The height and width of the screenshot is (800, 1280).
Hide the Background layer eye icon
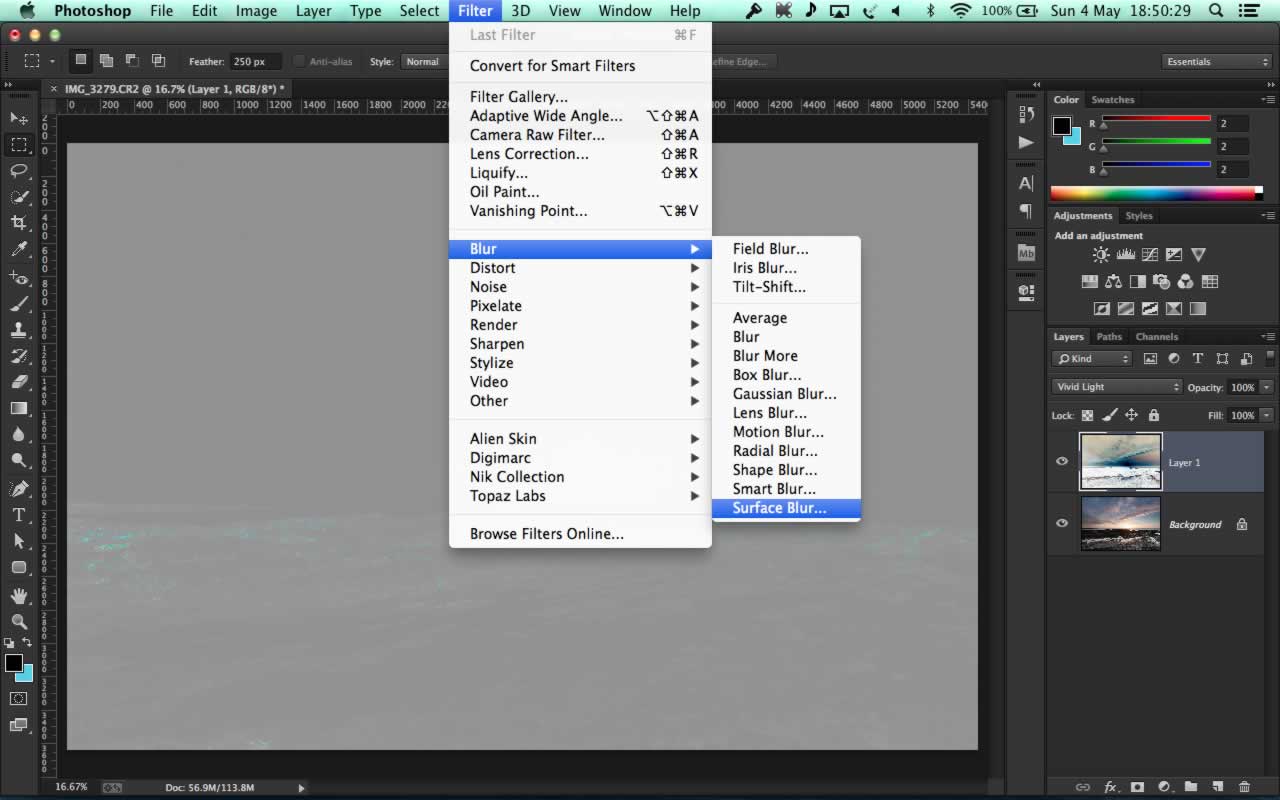[x=1062, y=523]
